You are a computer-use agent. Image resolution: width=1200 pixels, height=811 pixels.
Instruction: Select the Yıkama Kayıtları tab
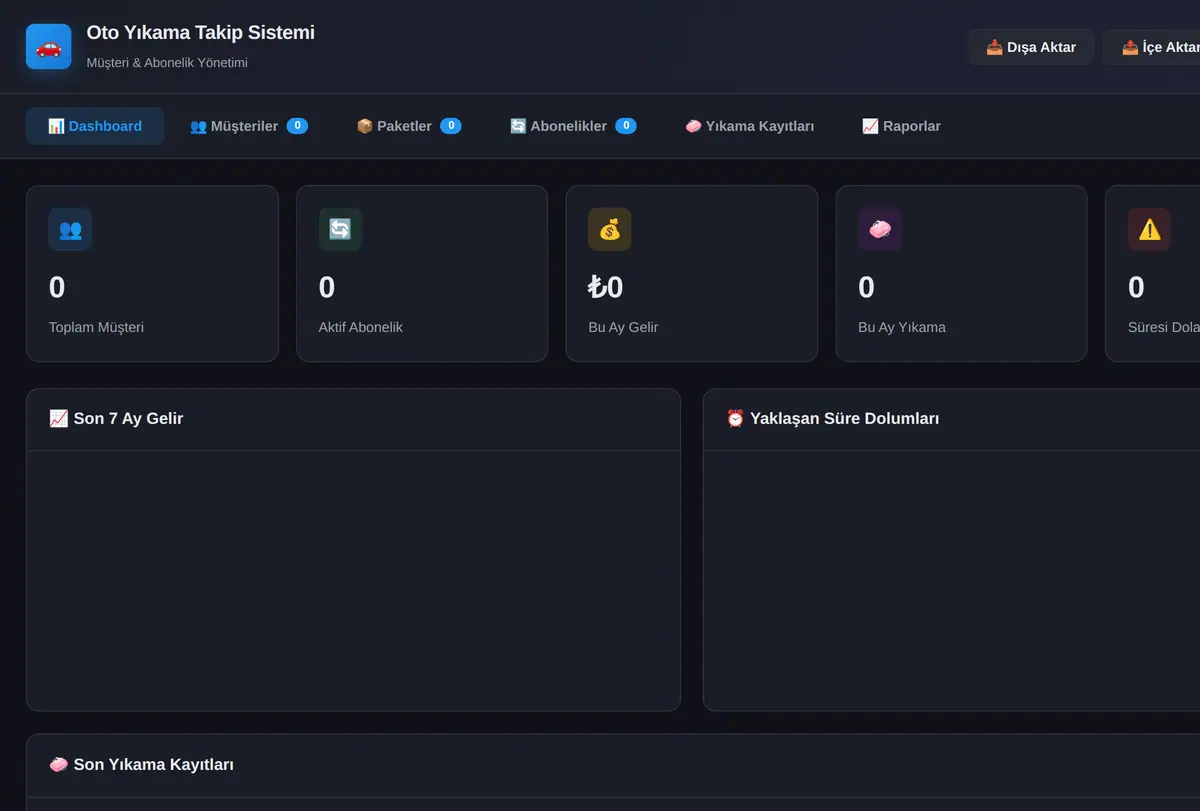pyautogui.click(x=749, y=126)
